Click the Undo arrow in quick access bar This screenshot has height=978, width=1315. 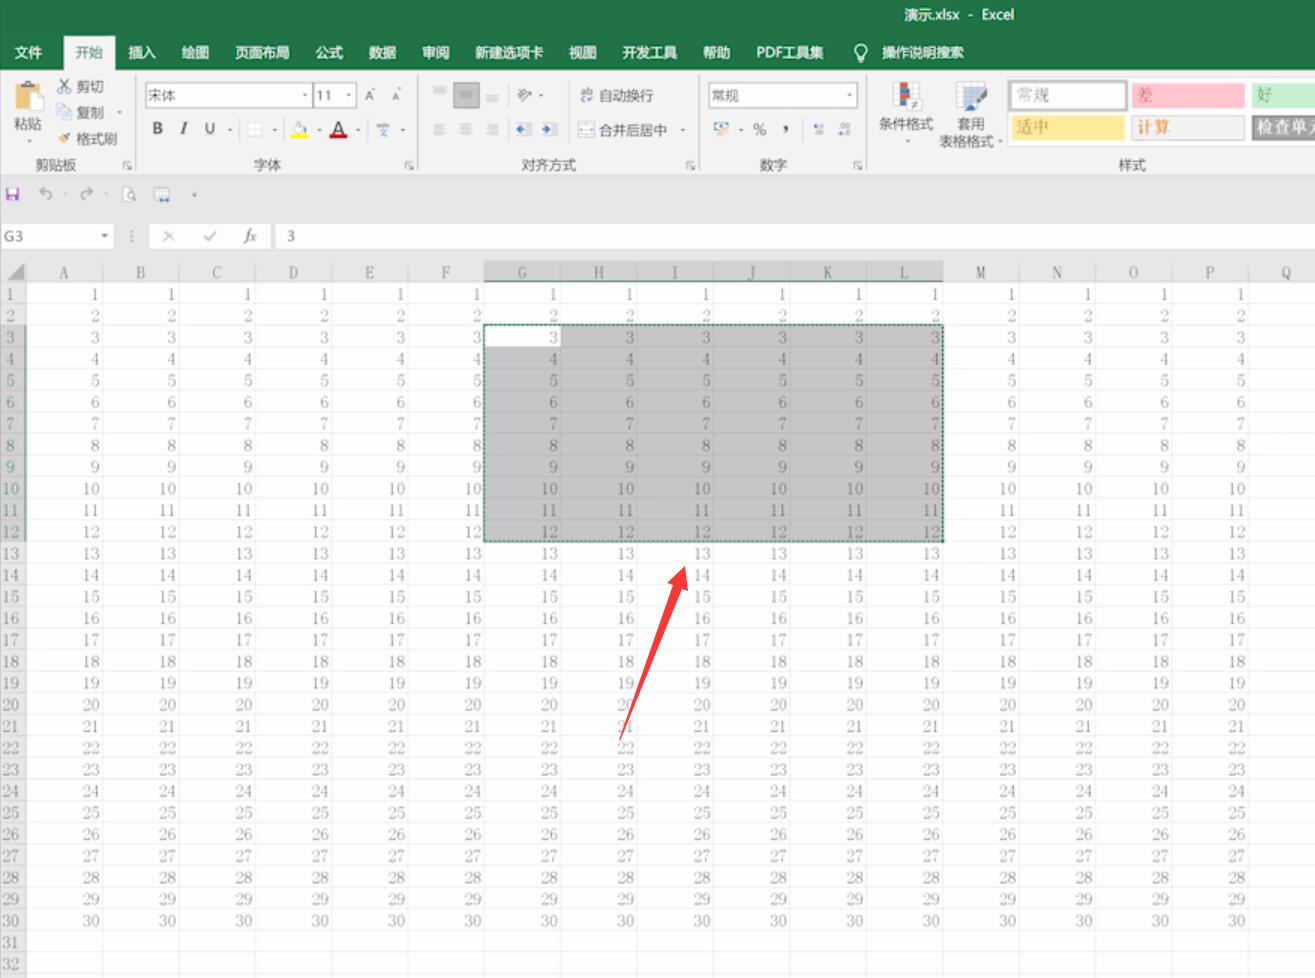(x=45, y=194)
